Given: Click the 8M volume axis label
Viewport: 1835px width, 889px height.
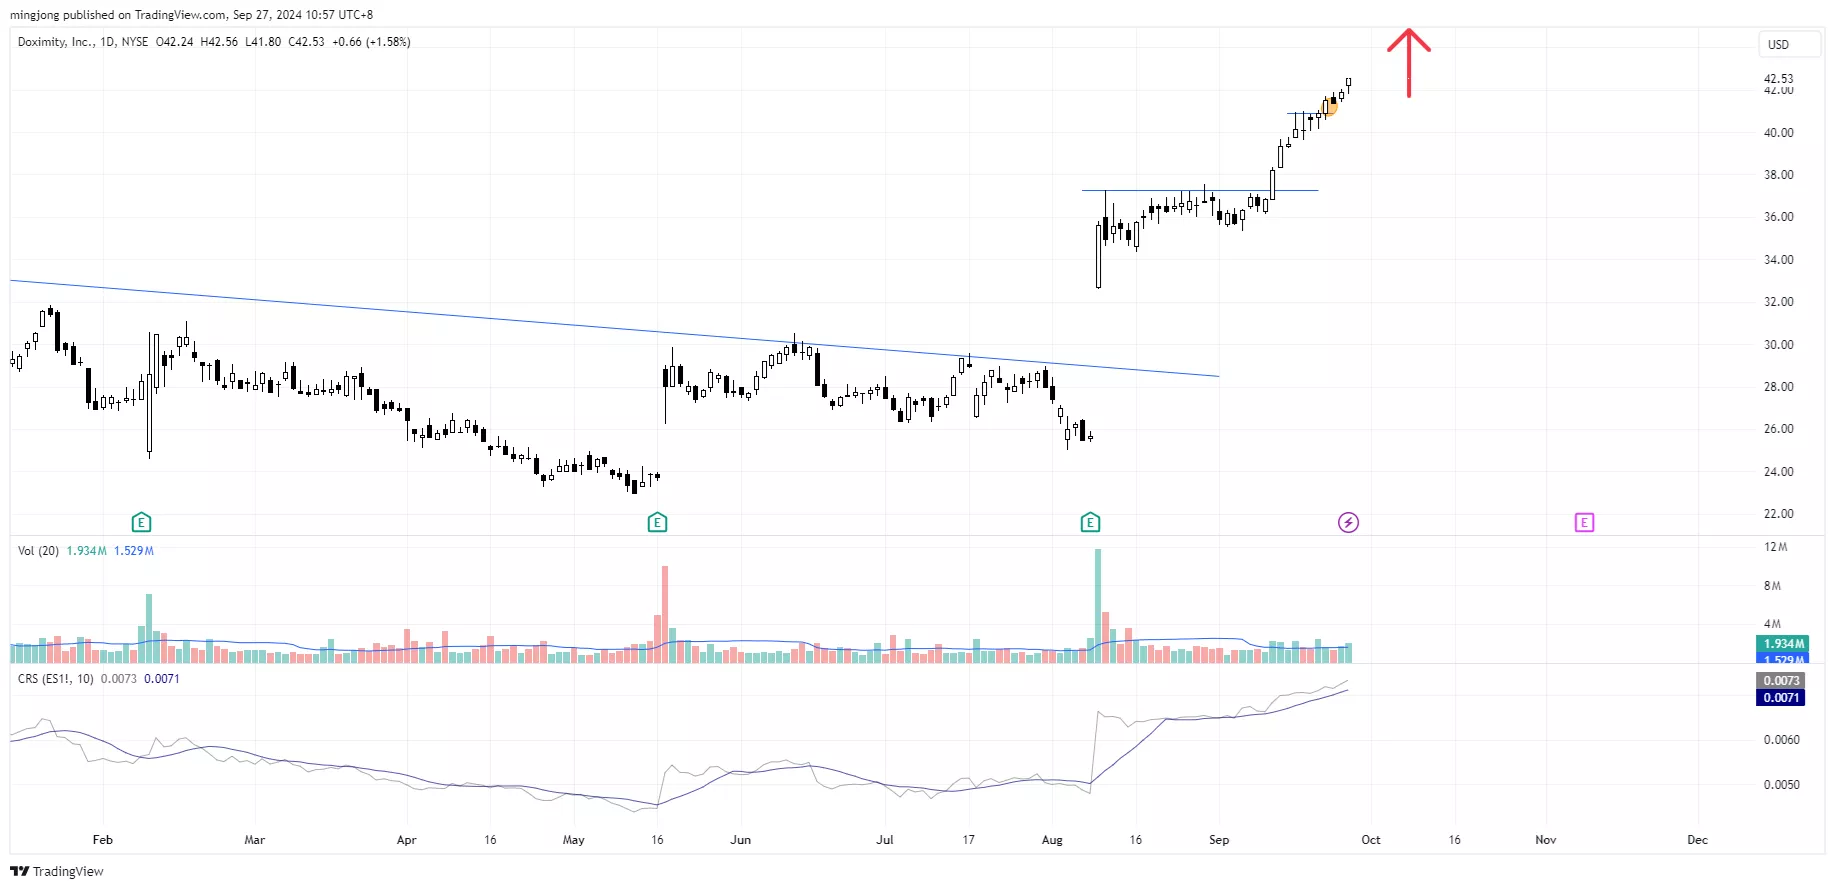Looking at the screenshot, I should [1772, 586].
